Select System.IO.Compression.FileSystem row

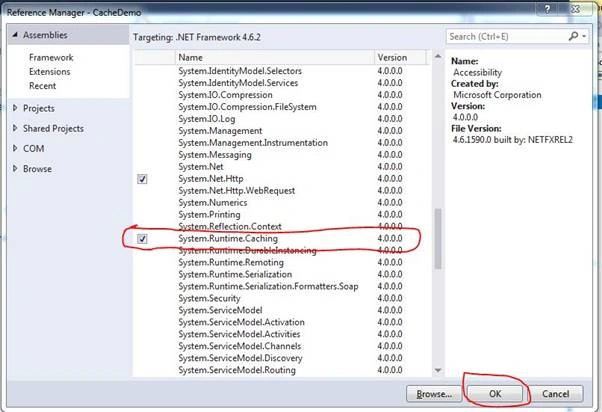[x=281, y=107]
